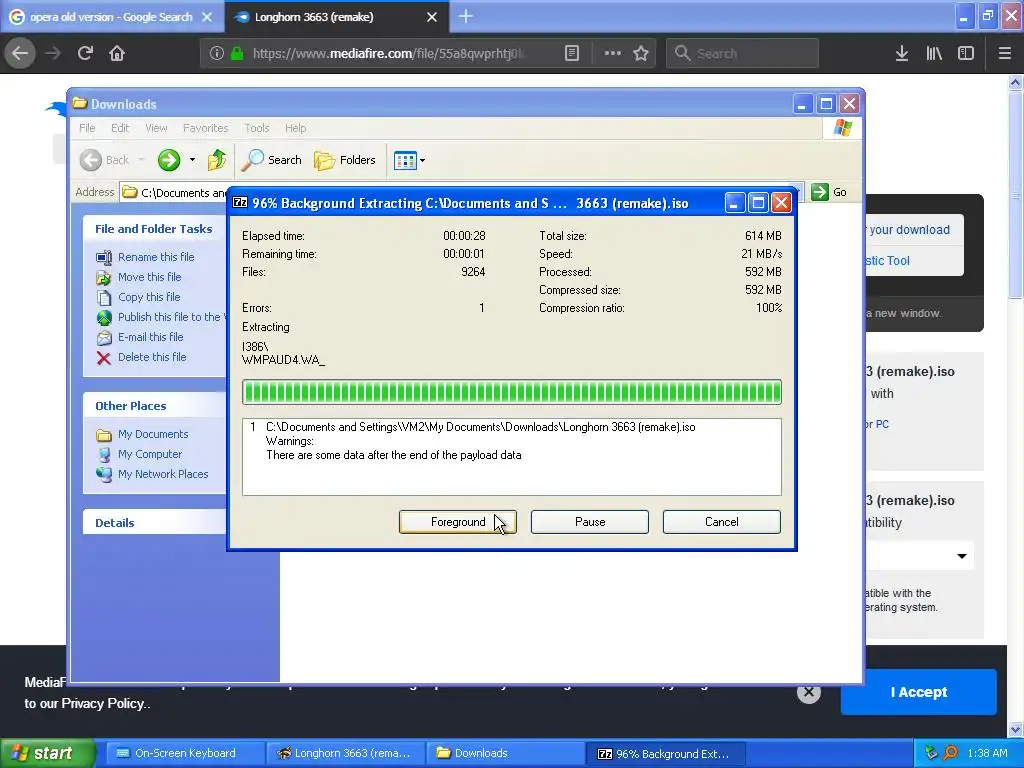The image size is (1024, 768).
Task: Open the Tools menu in Downloads window
Action: pos(257,128)
